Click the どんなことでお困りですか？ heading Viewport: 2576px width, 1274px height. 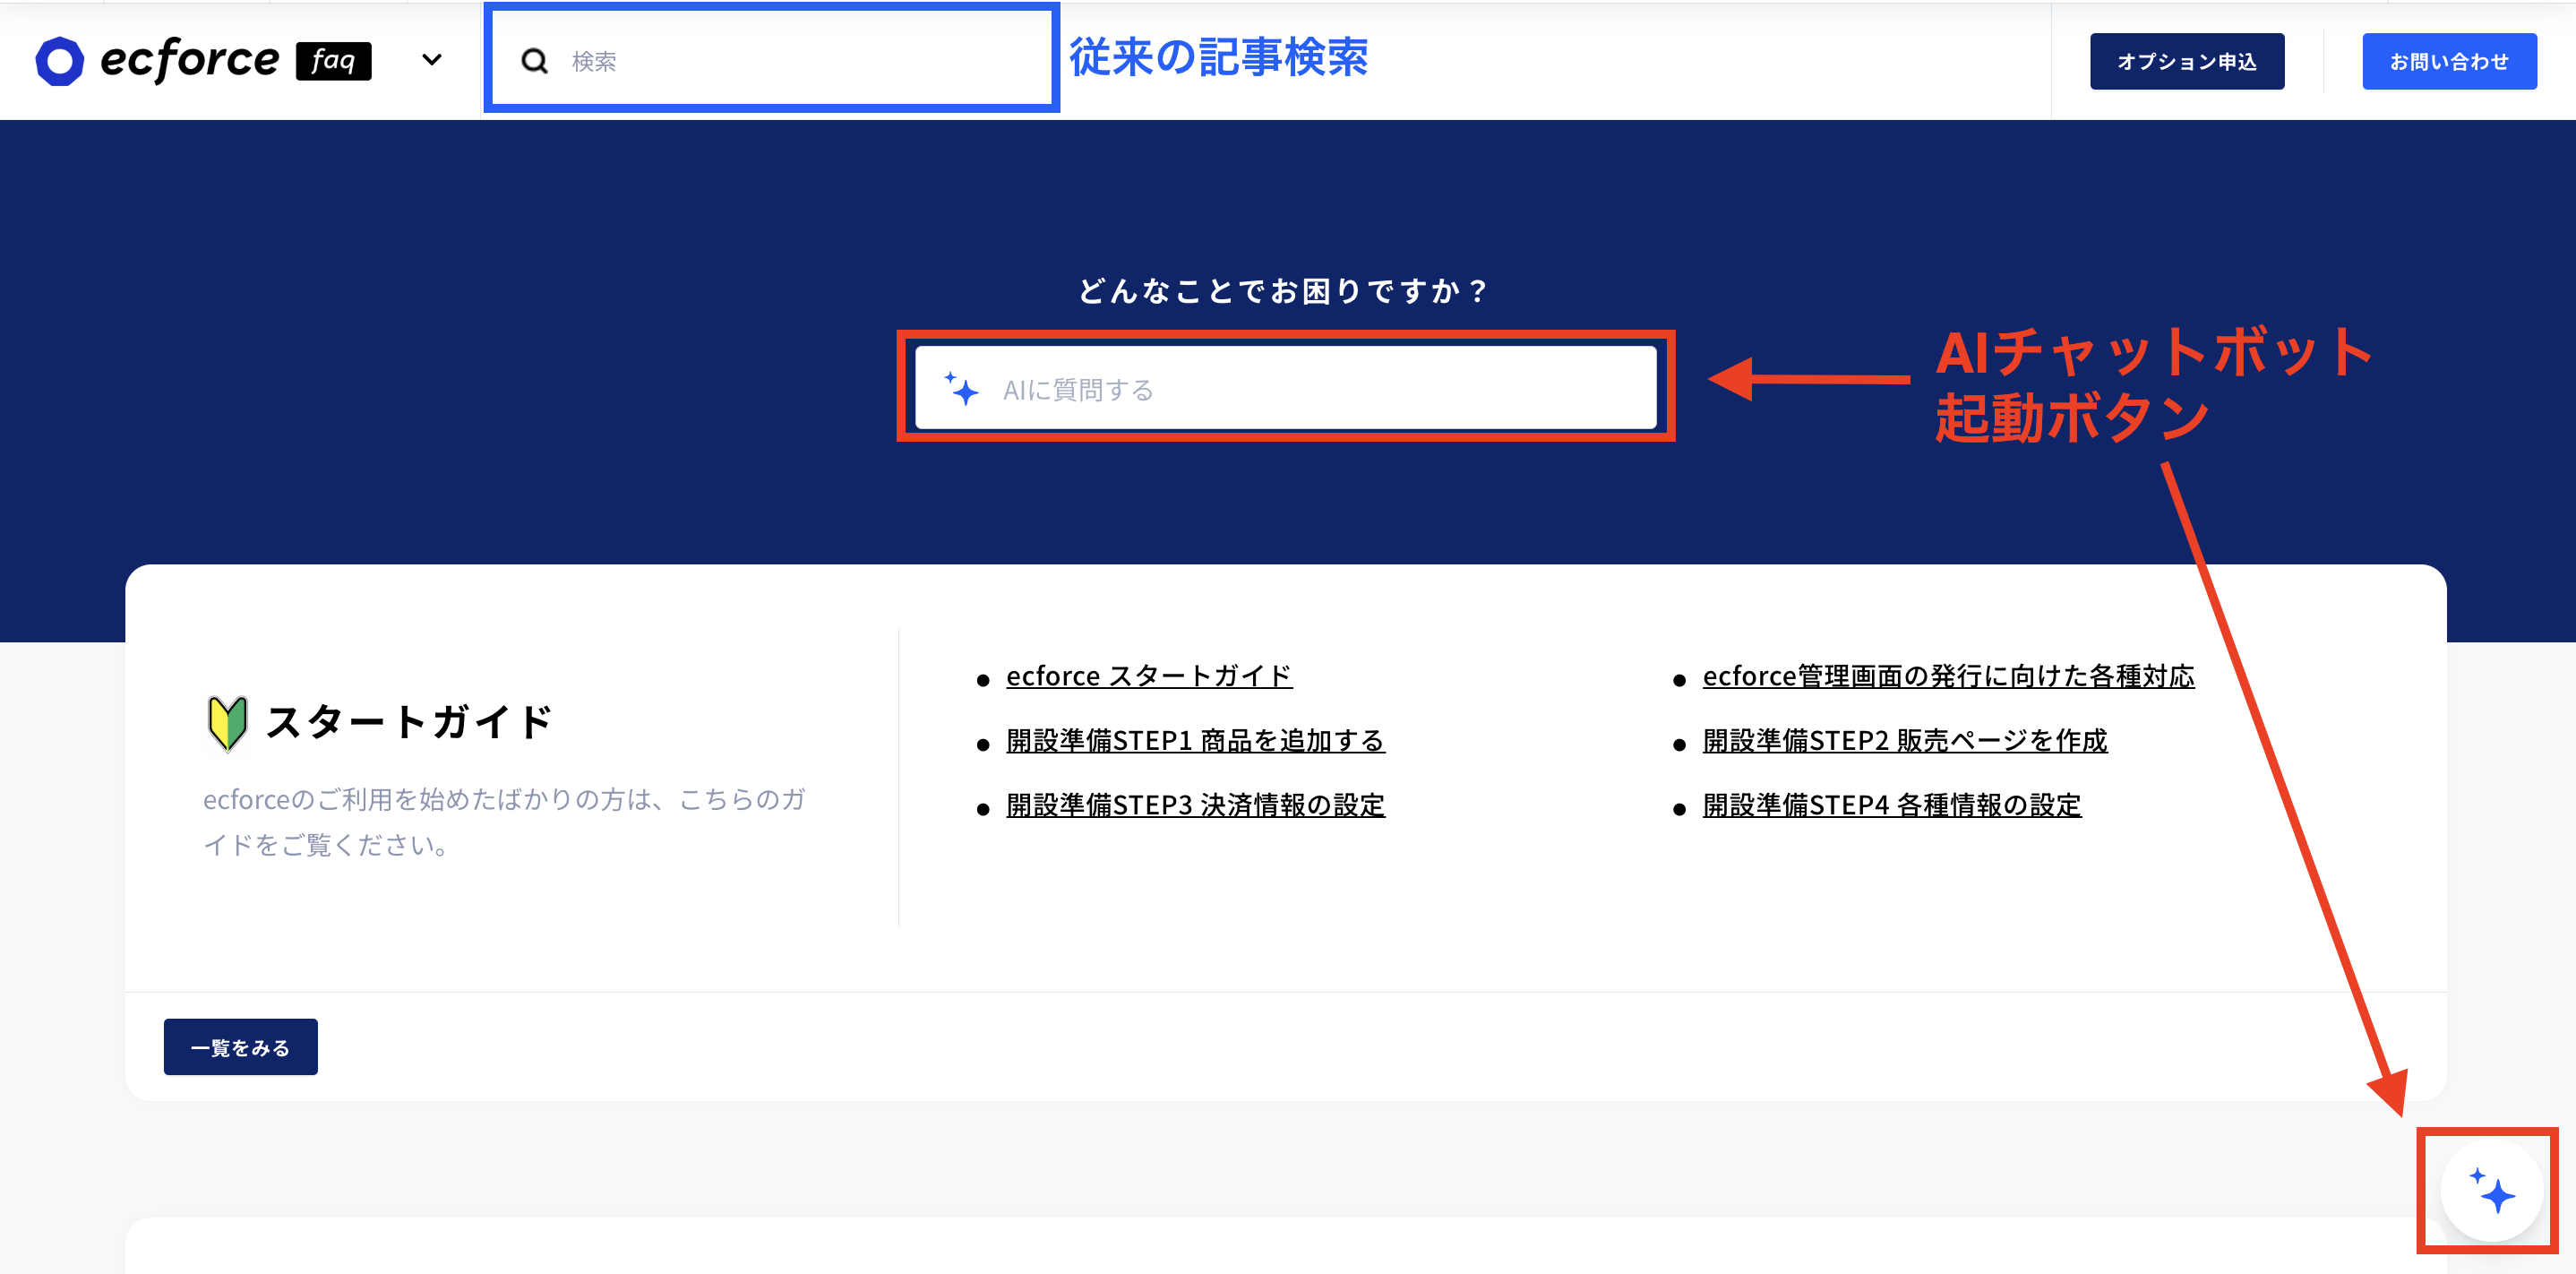pos(1286,291)
